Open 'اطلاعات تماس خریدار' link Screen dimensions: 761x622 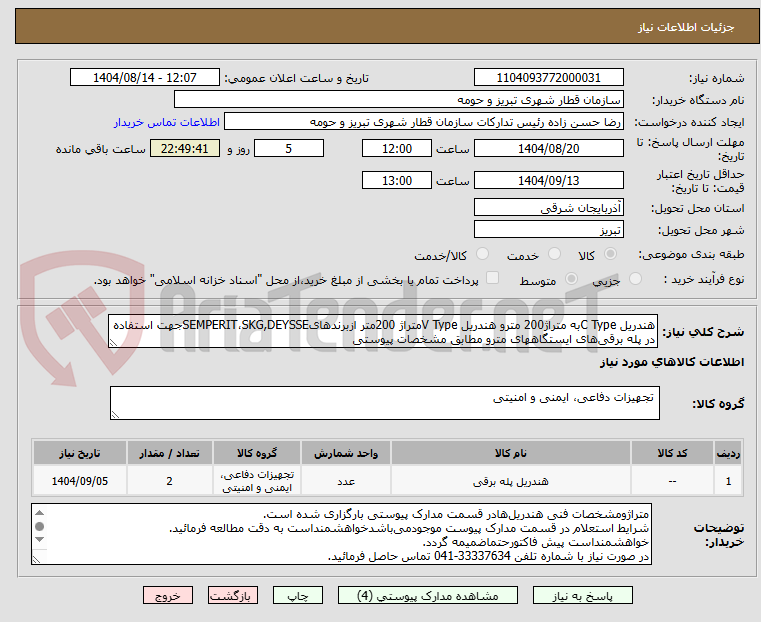tap(167, 122)
